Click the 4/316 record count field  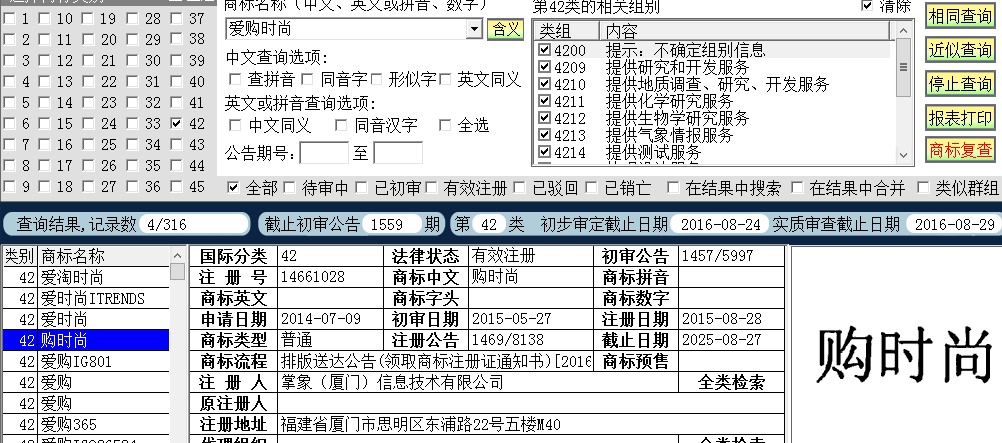point(194,224)
